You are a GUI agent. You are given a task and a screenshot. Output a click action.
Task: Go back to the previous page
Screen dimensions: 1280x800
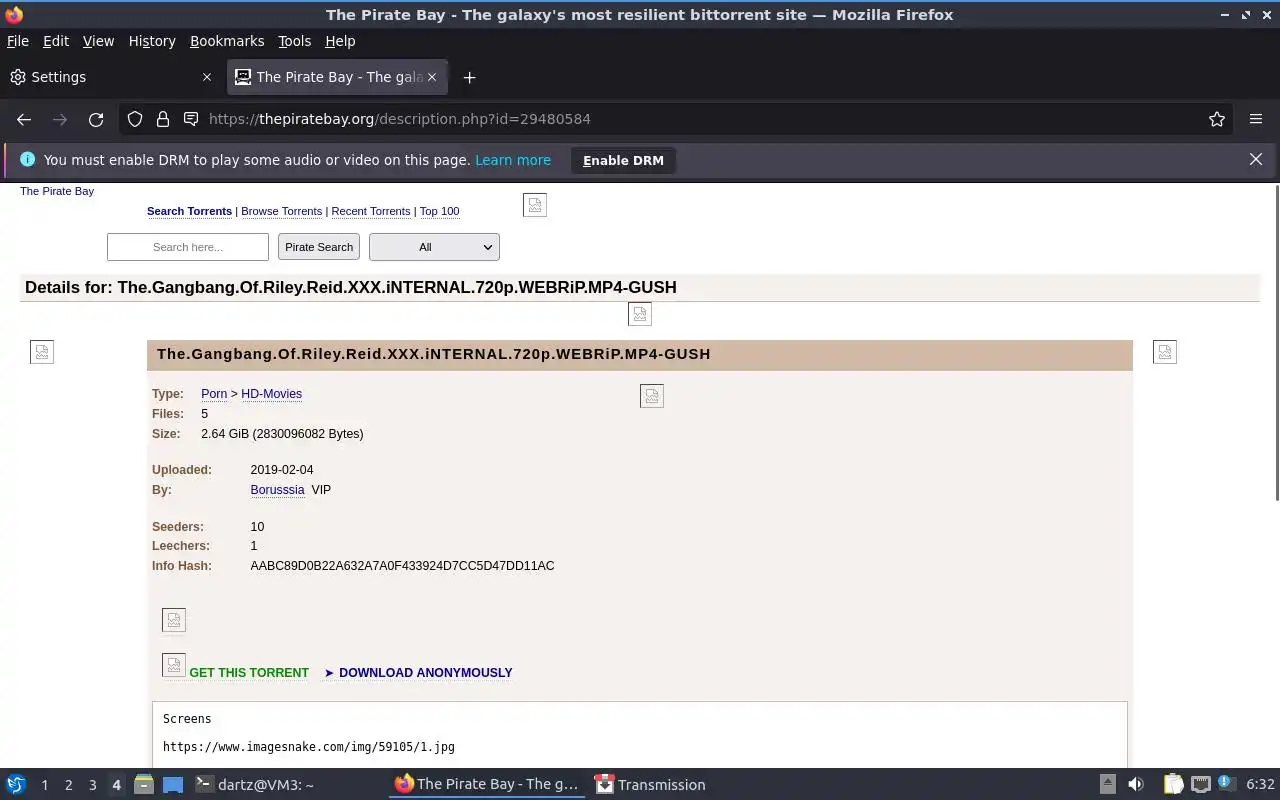coord(24,119)
